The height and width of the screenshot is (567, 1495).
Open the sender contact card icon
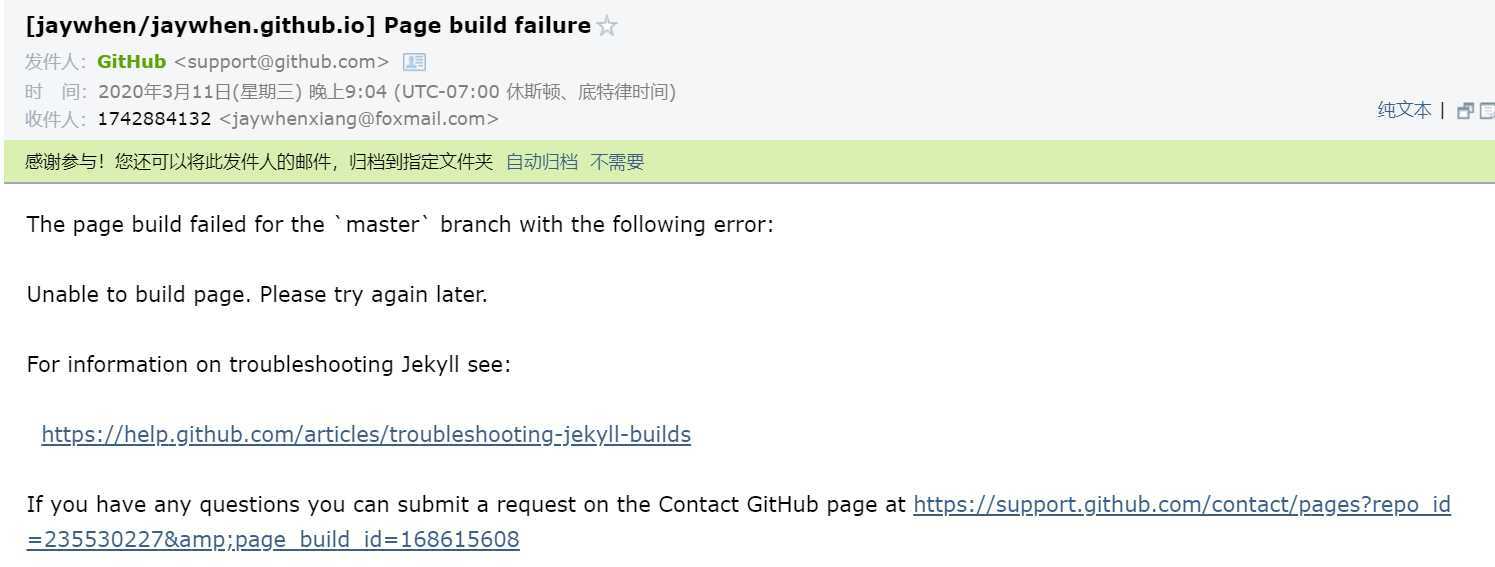tap(414, 62)
